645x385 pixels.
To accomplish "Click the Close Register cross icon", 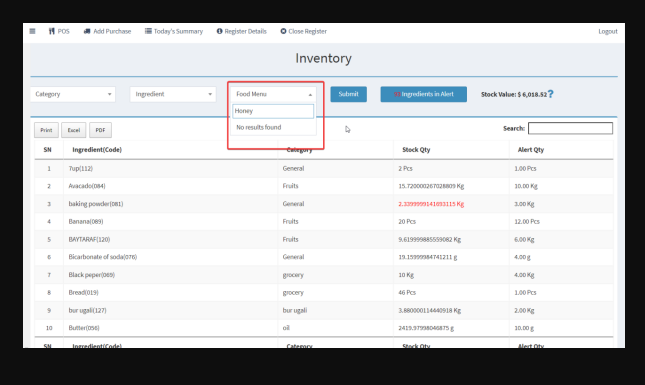I will tap(283, 31).
